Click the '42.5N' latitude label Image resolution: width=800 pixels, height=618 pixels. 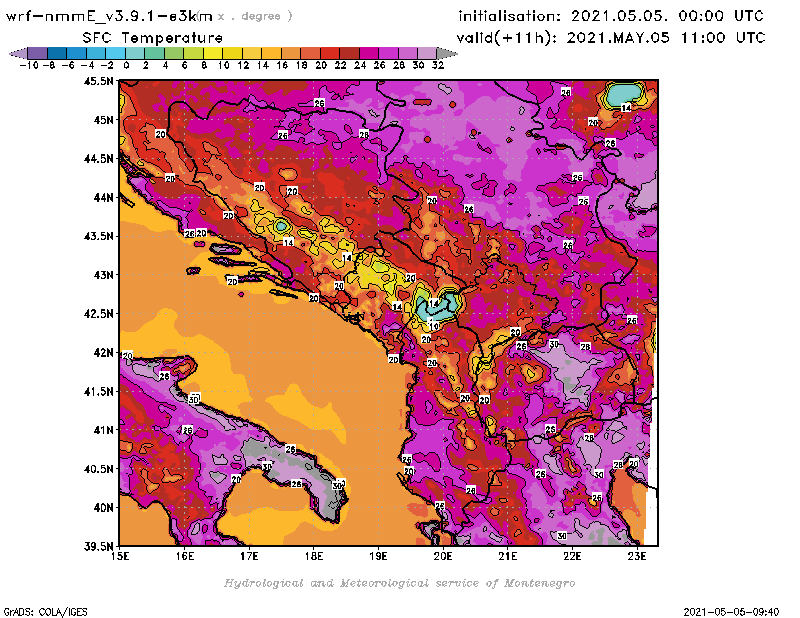98,314
